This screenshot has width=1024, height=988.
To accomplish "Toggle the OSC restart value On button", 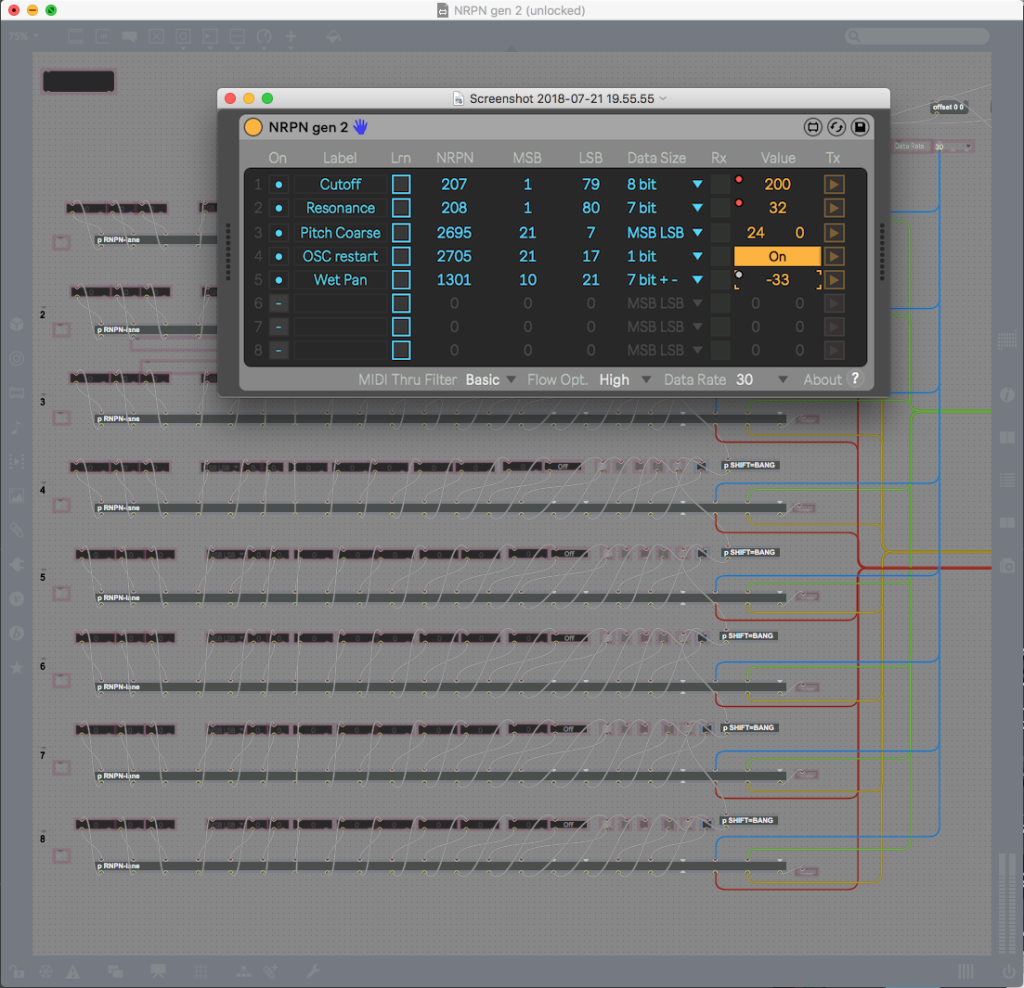I will [x=777, y=256].
